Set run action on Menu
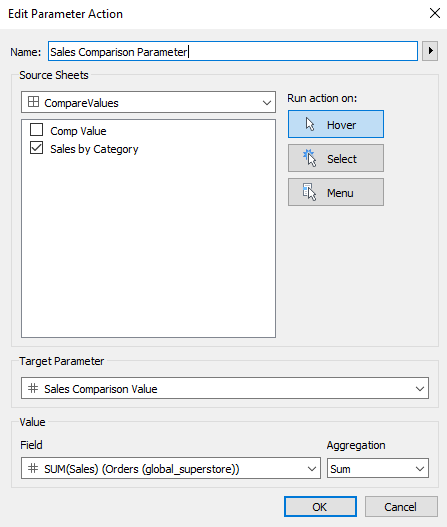The image size is (447, 527). pos(336,192)
